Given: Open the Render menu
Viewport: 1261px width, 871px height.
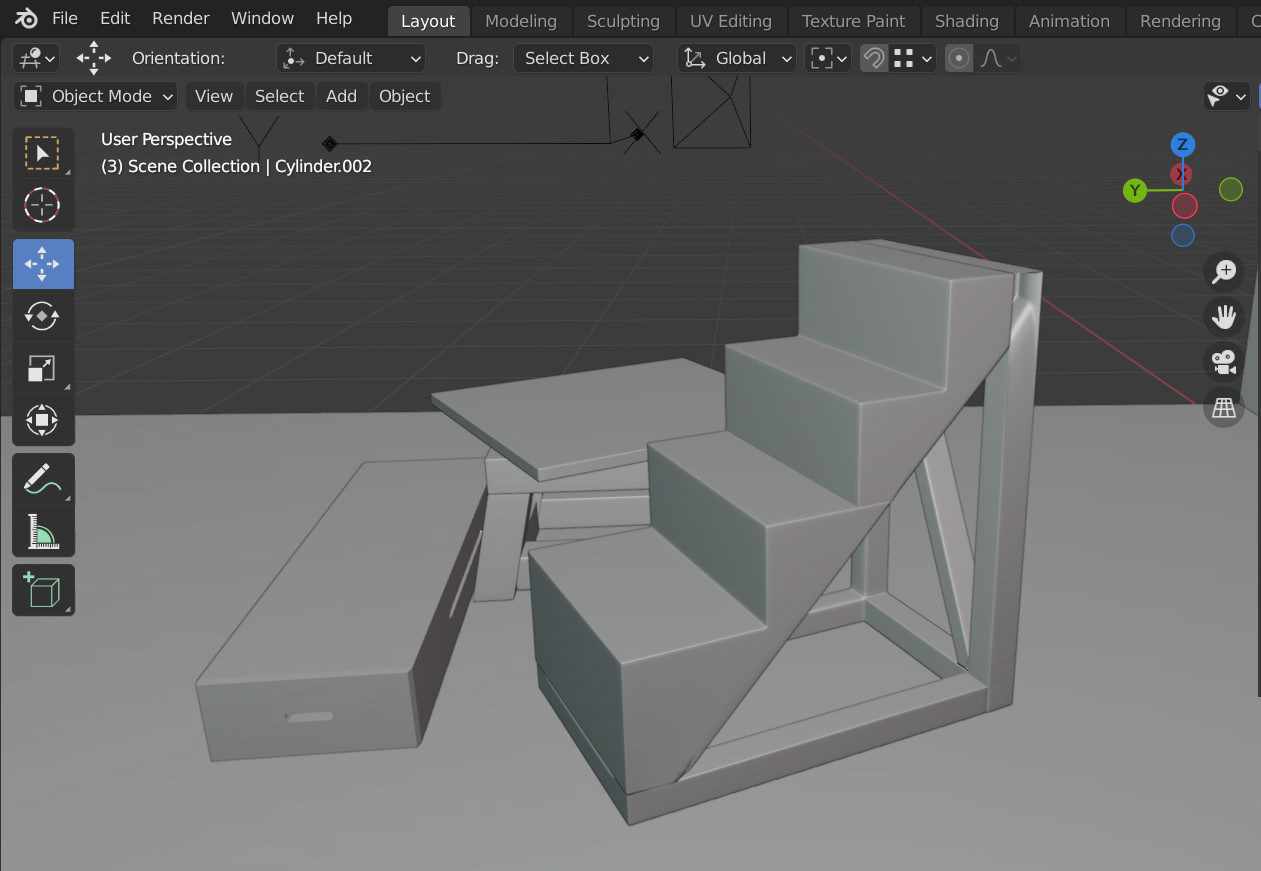Looking at the screenshot, I should [x=181, y=18].
